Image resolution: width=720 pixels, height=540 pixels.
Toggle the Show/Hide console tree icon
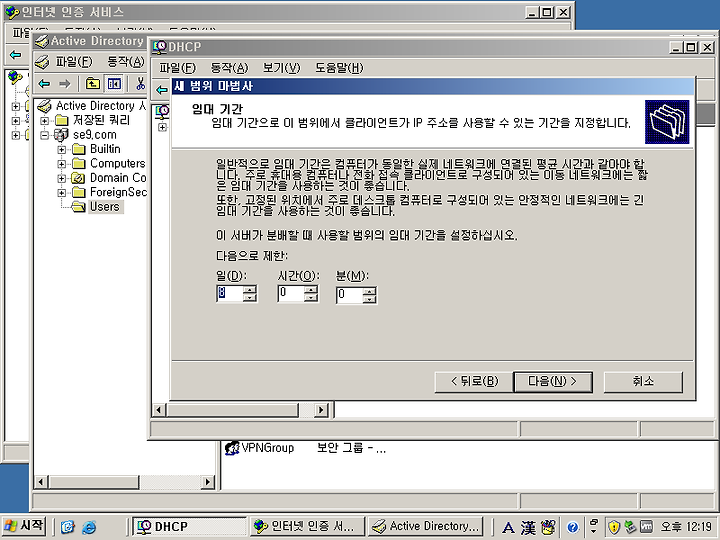click(x=113, y=84)
